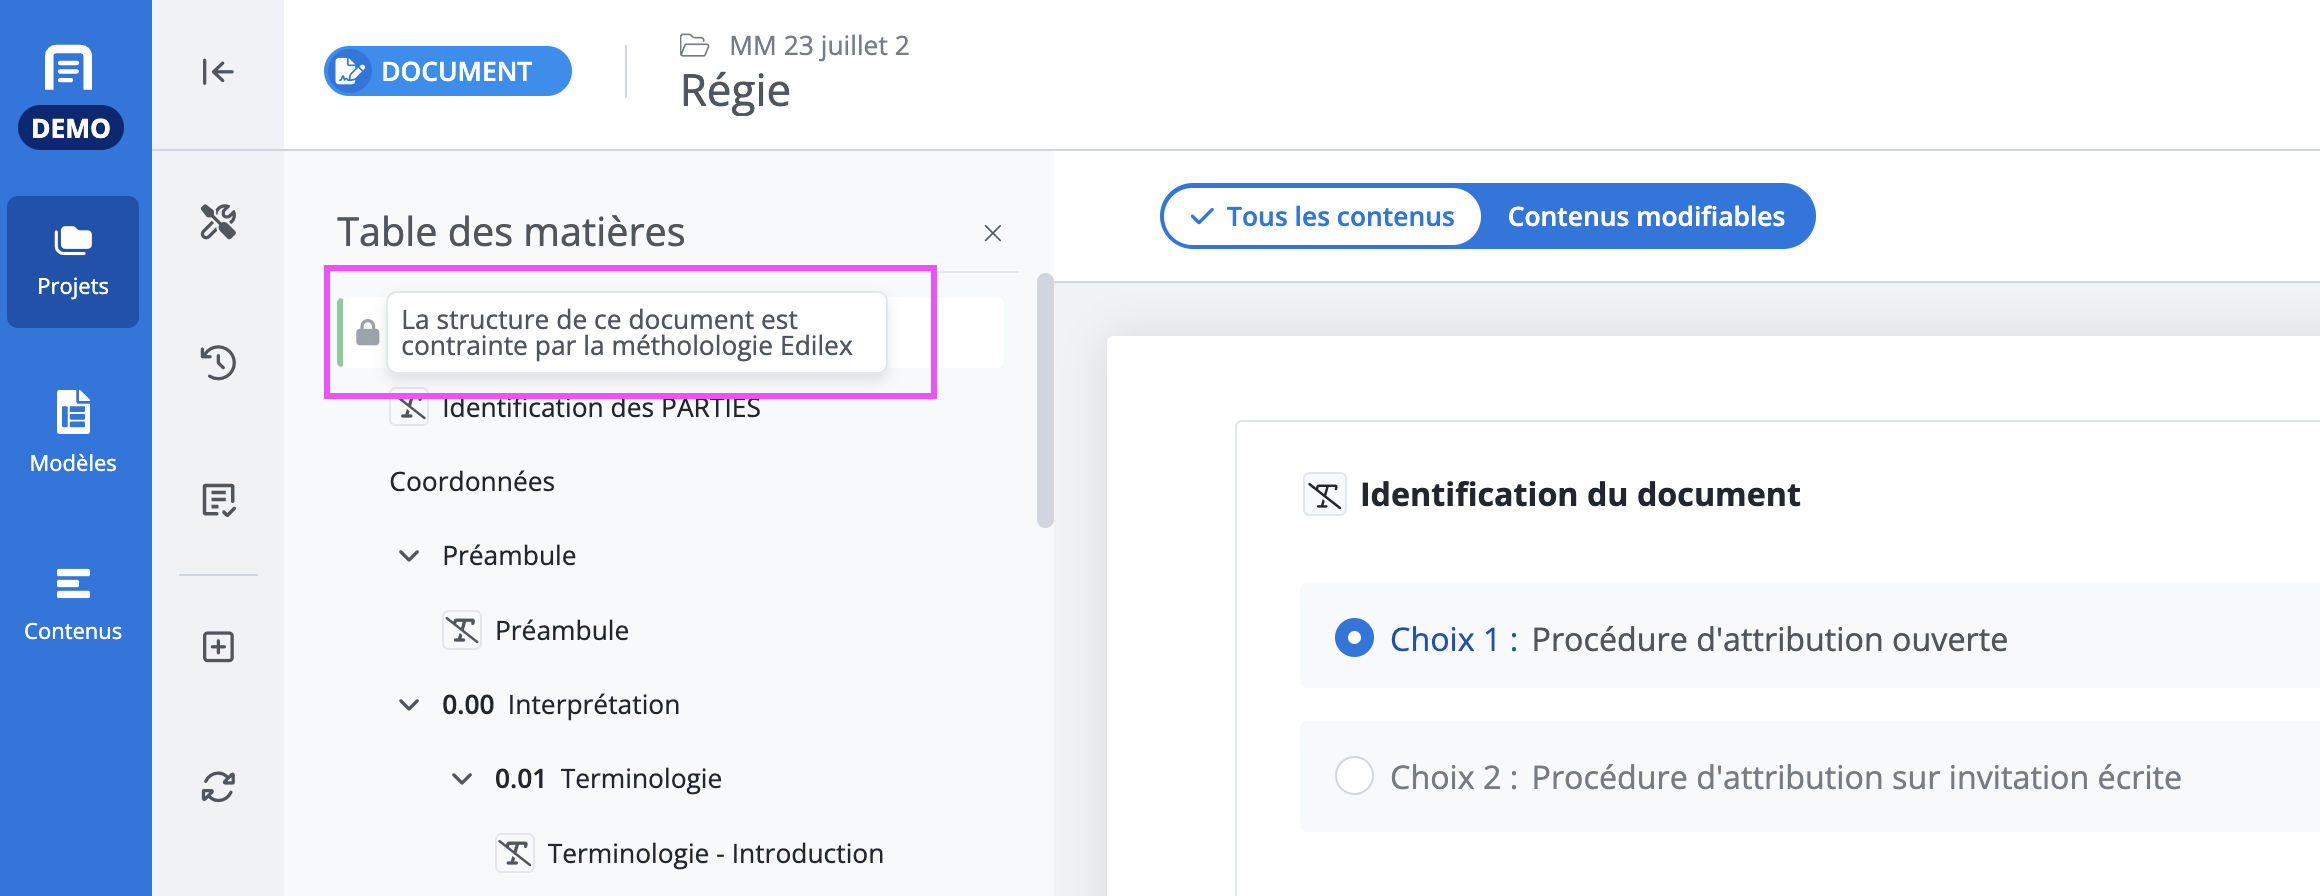Collapse the 0.00 Interprétation chevron
Viewport: 2320px width, 896px height.
(x=409, y=705)
